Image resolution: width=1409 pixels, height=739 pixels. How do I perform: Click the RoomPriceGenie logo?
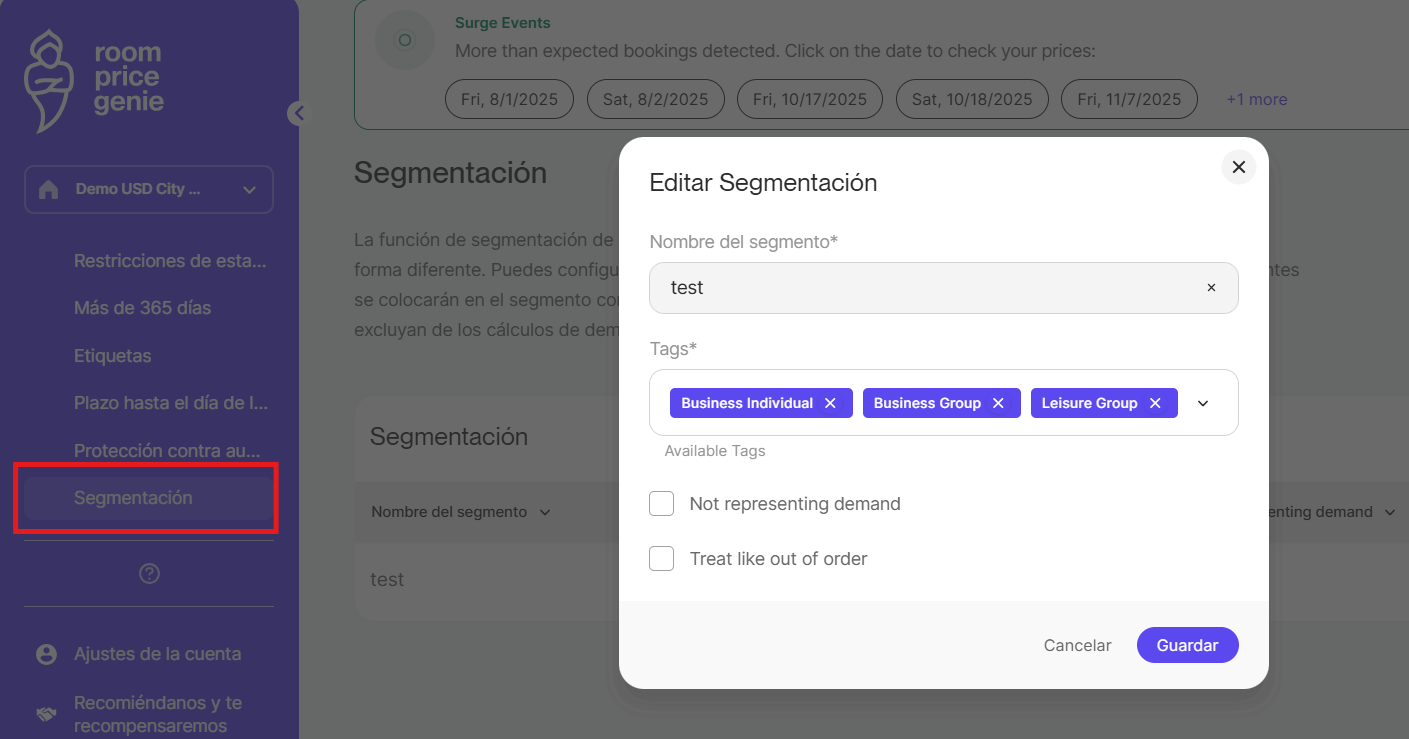click(94, 80)
